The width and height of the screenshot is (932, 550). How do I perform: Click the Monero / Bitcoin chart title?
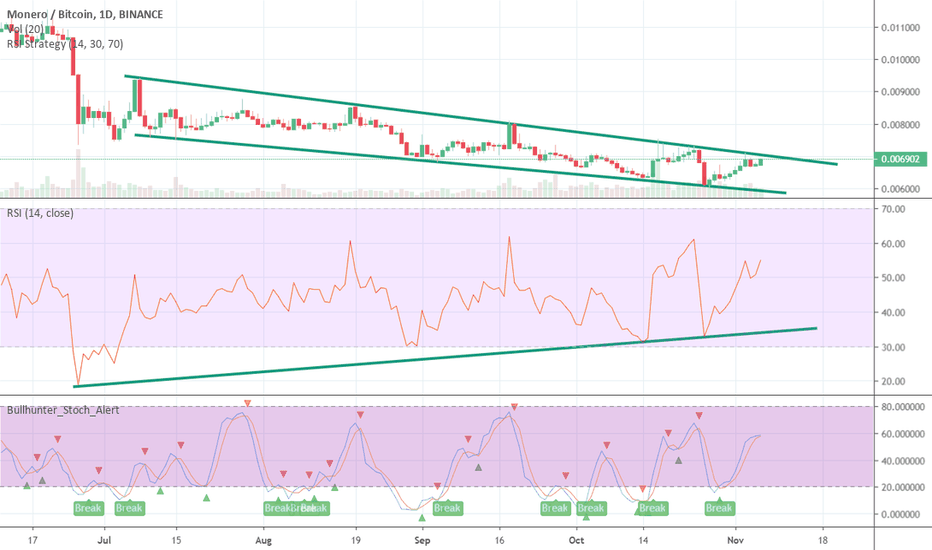coord(85,14)
